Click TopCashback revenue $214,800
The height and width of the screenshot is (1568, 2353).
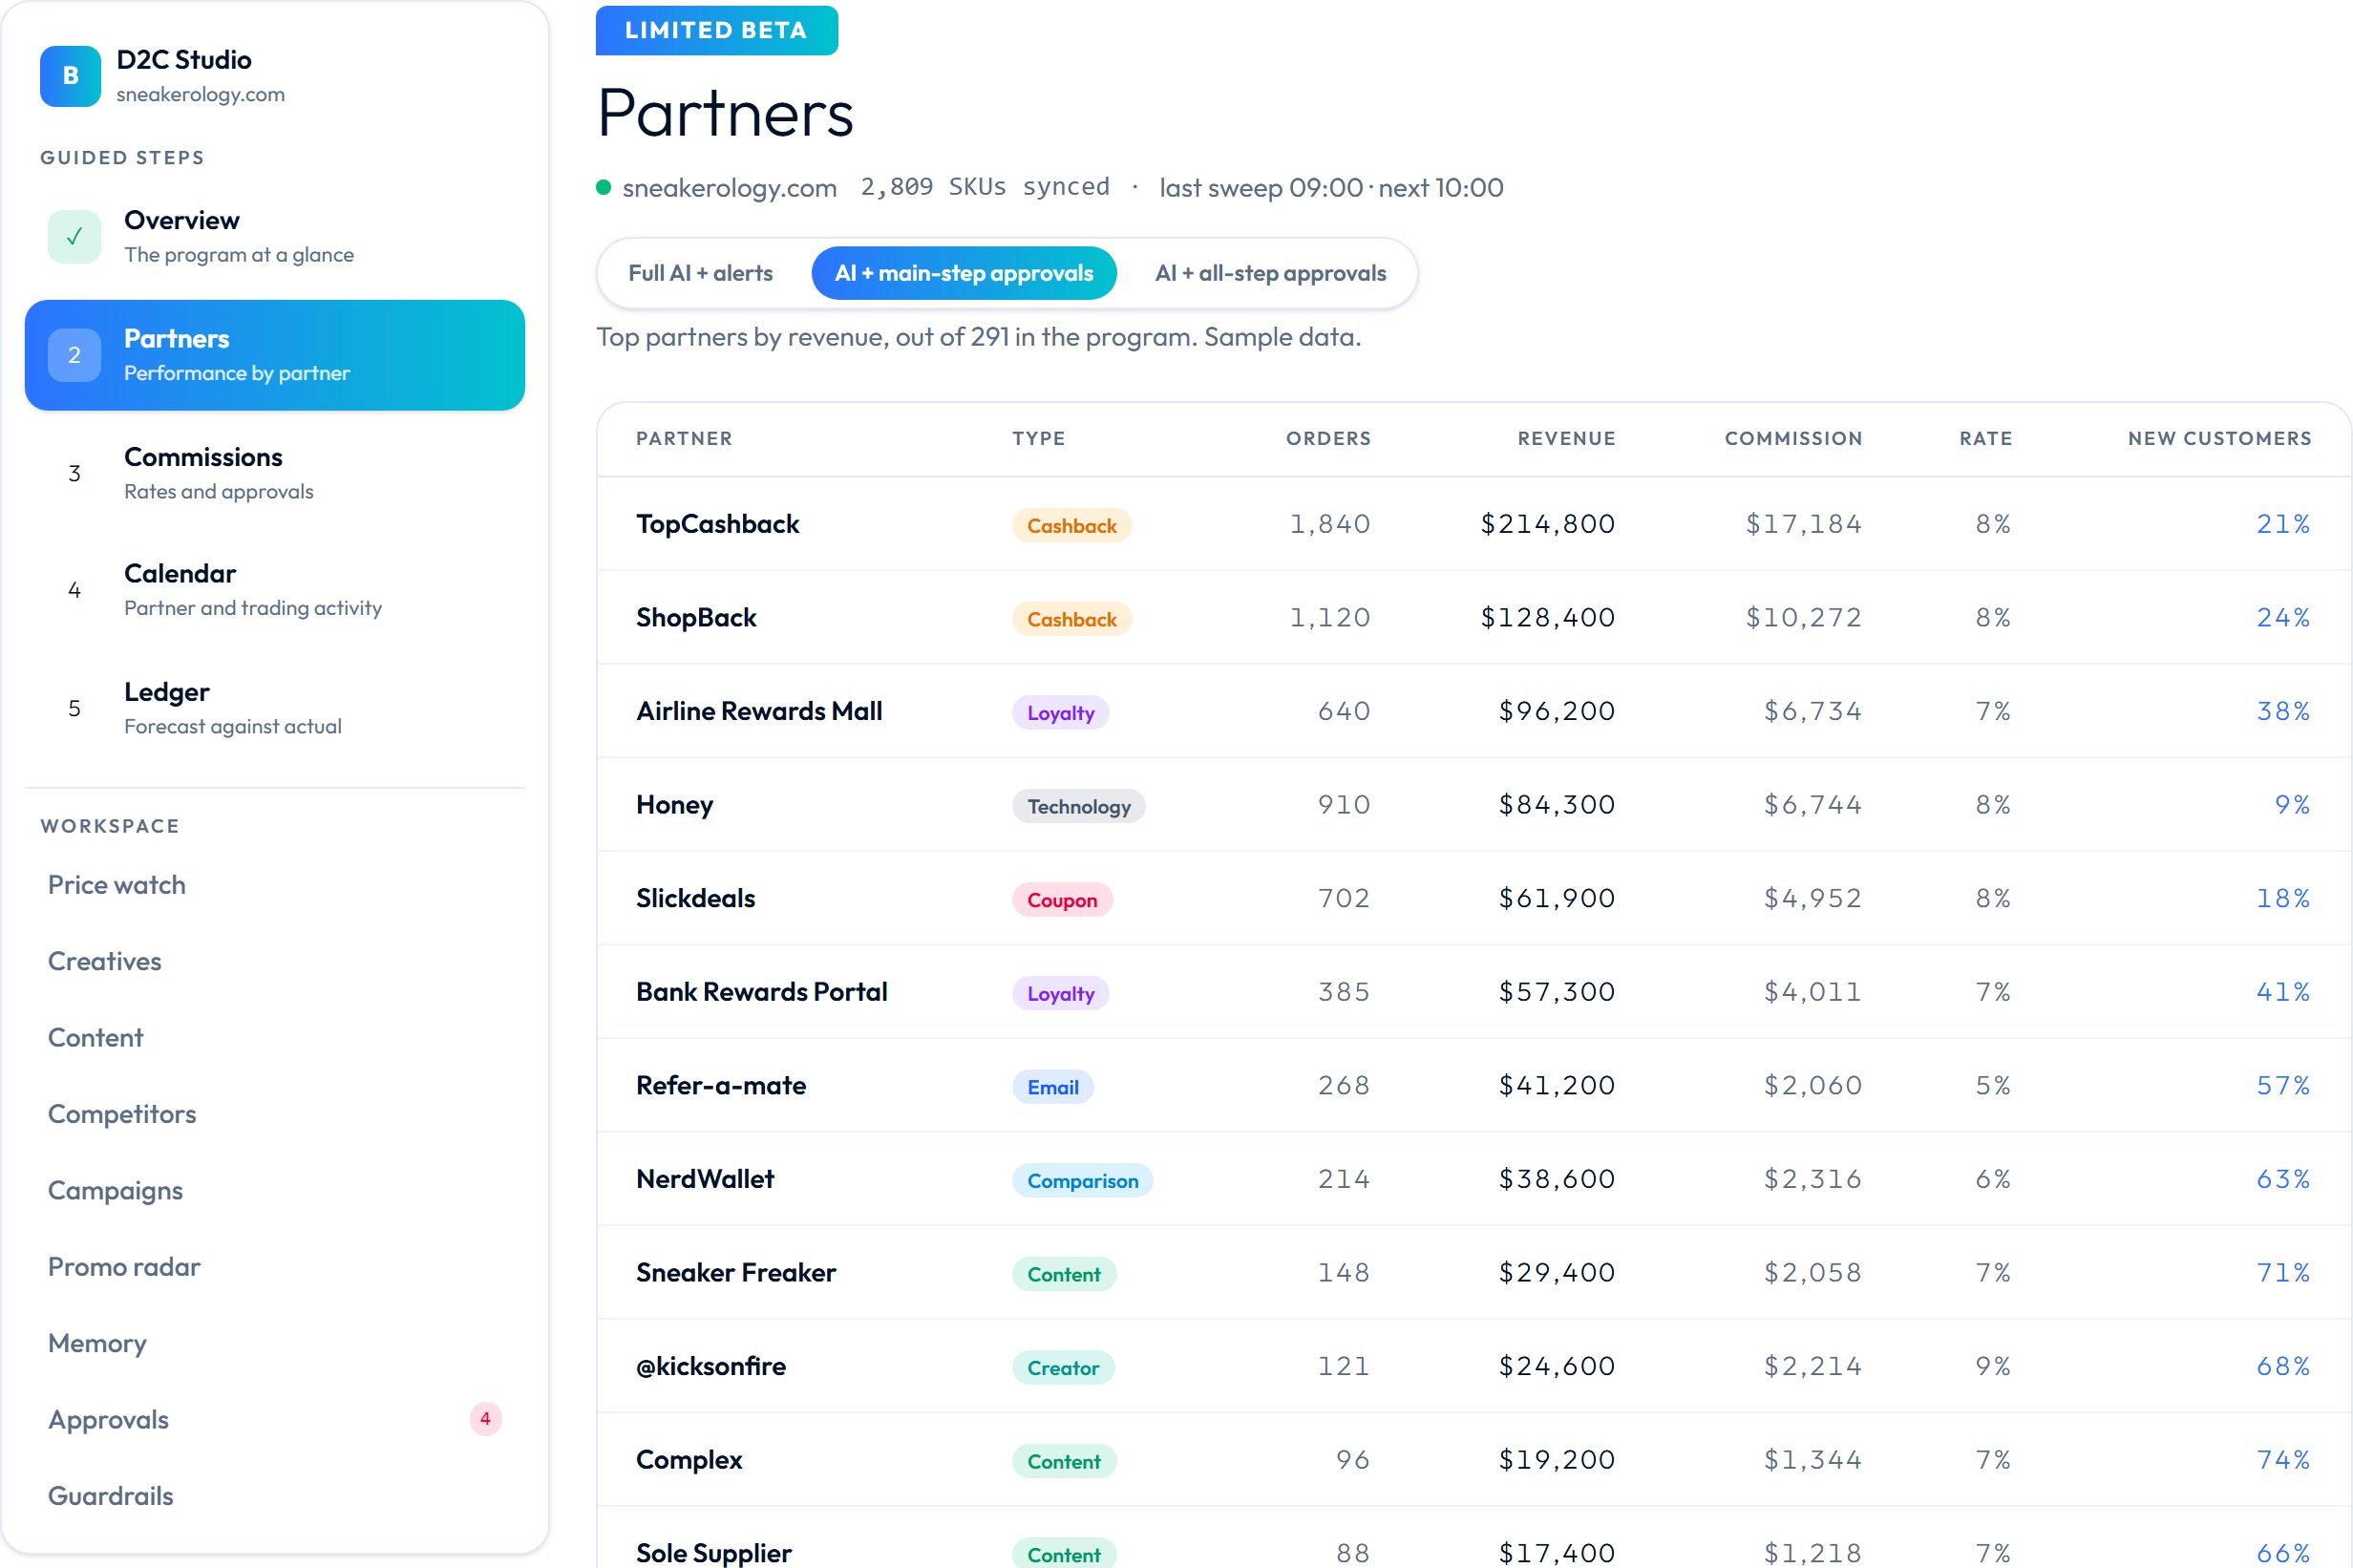[1547, 524]
